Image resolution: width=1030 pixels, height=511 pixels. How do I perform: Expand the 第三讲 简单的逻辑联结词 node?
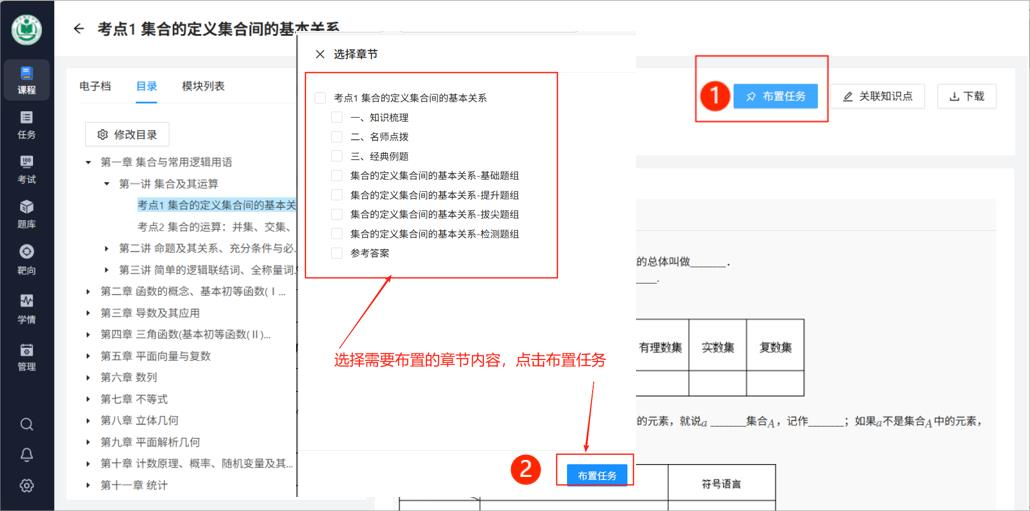click(107, 270)
